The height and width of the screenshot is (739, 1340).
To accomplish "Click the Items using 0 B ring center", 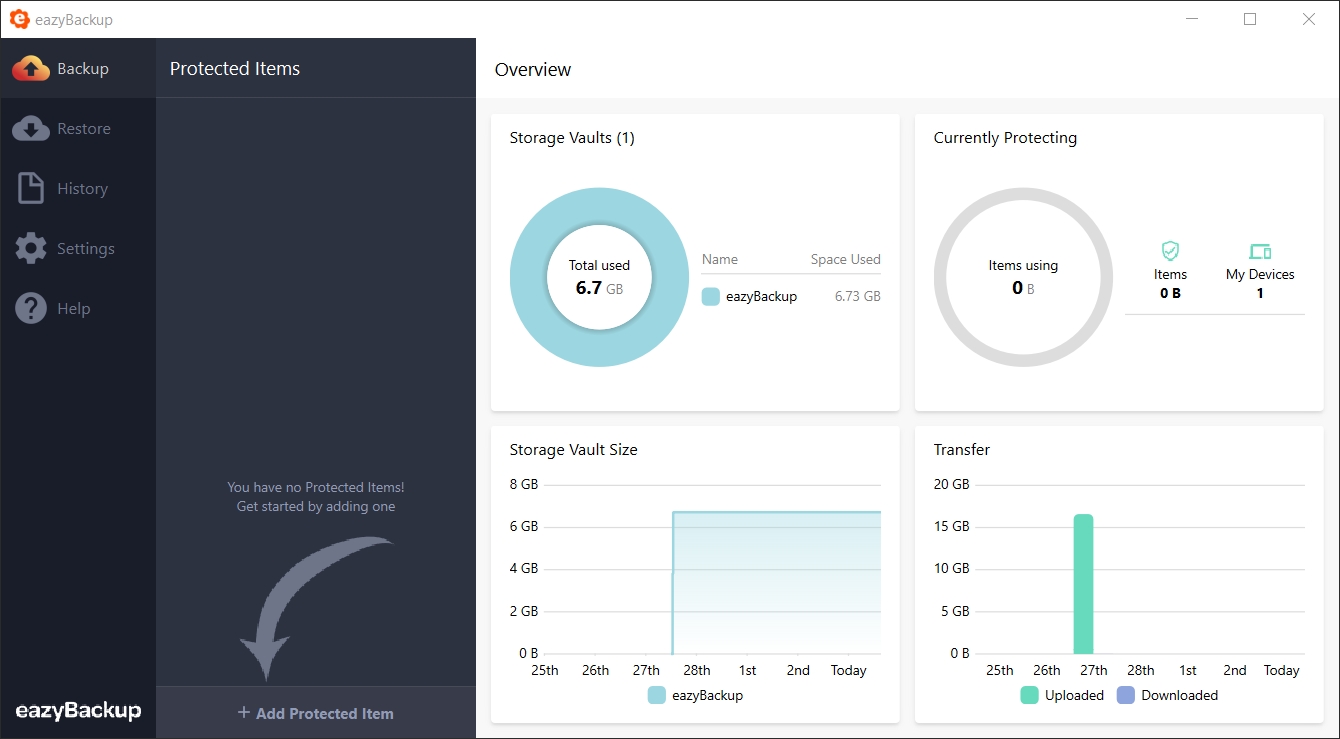I will point(1023,277).
